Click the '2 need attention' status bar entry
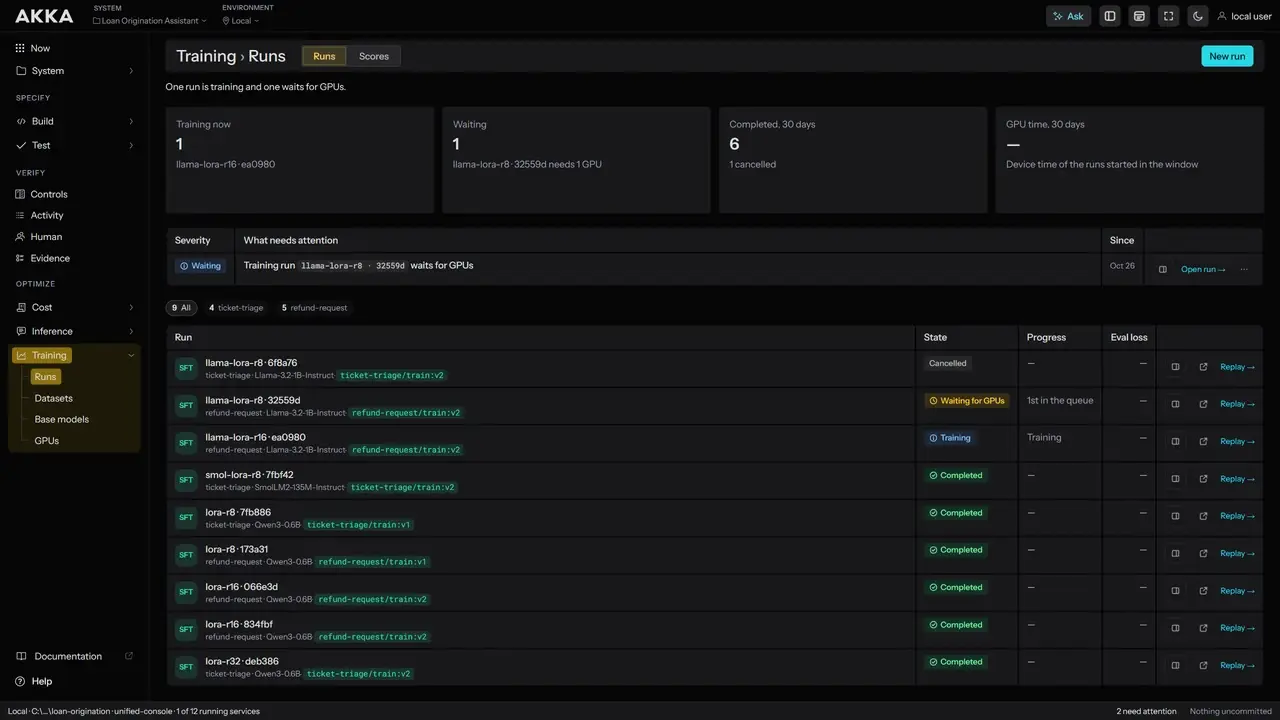1280x720 pixels. click(1146, 711)
